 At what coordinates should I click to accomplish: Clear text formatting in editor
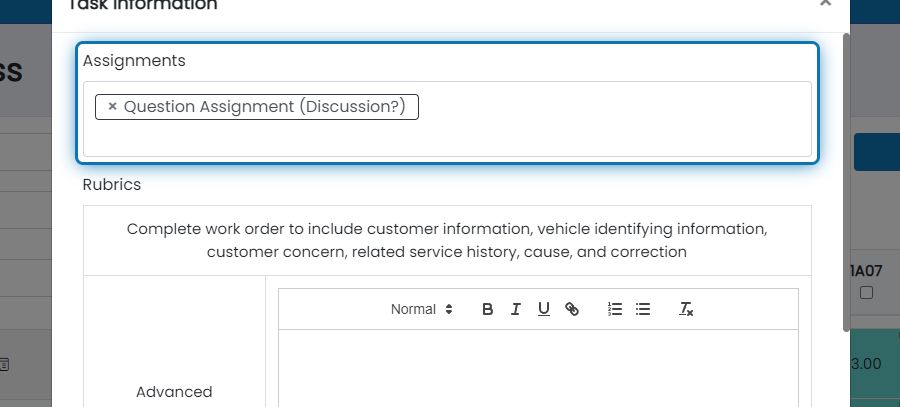point(686,309)
